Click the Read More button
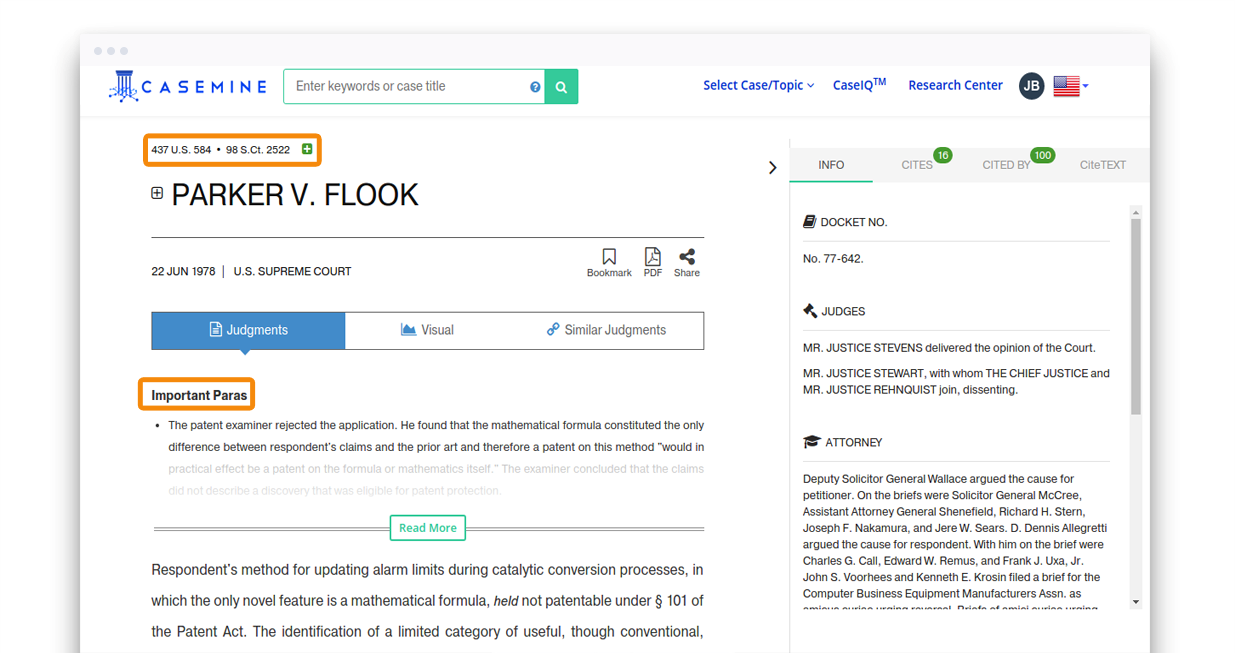 pyautogui.click(x=427, y=528)
